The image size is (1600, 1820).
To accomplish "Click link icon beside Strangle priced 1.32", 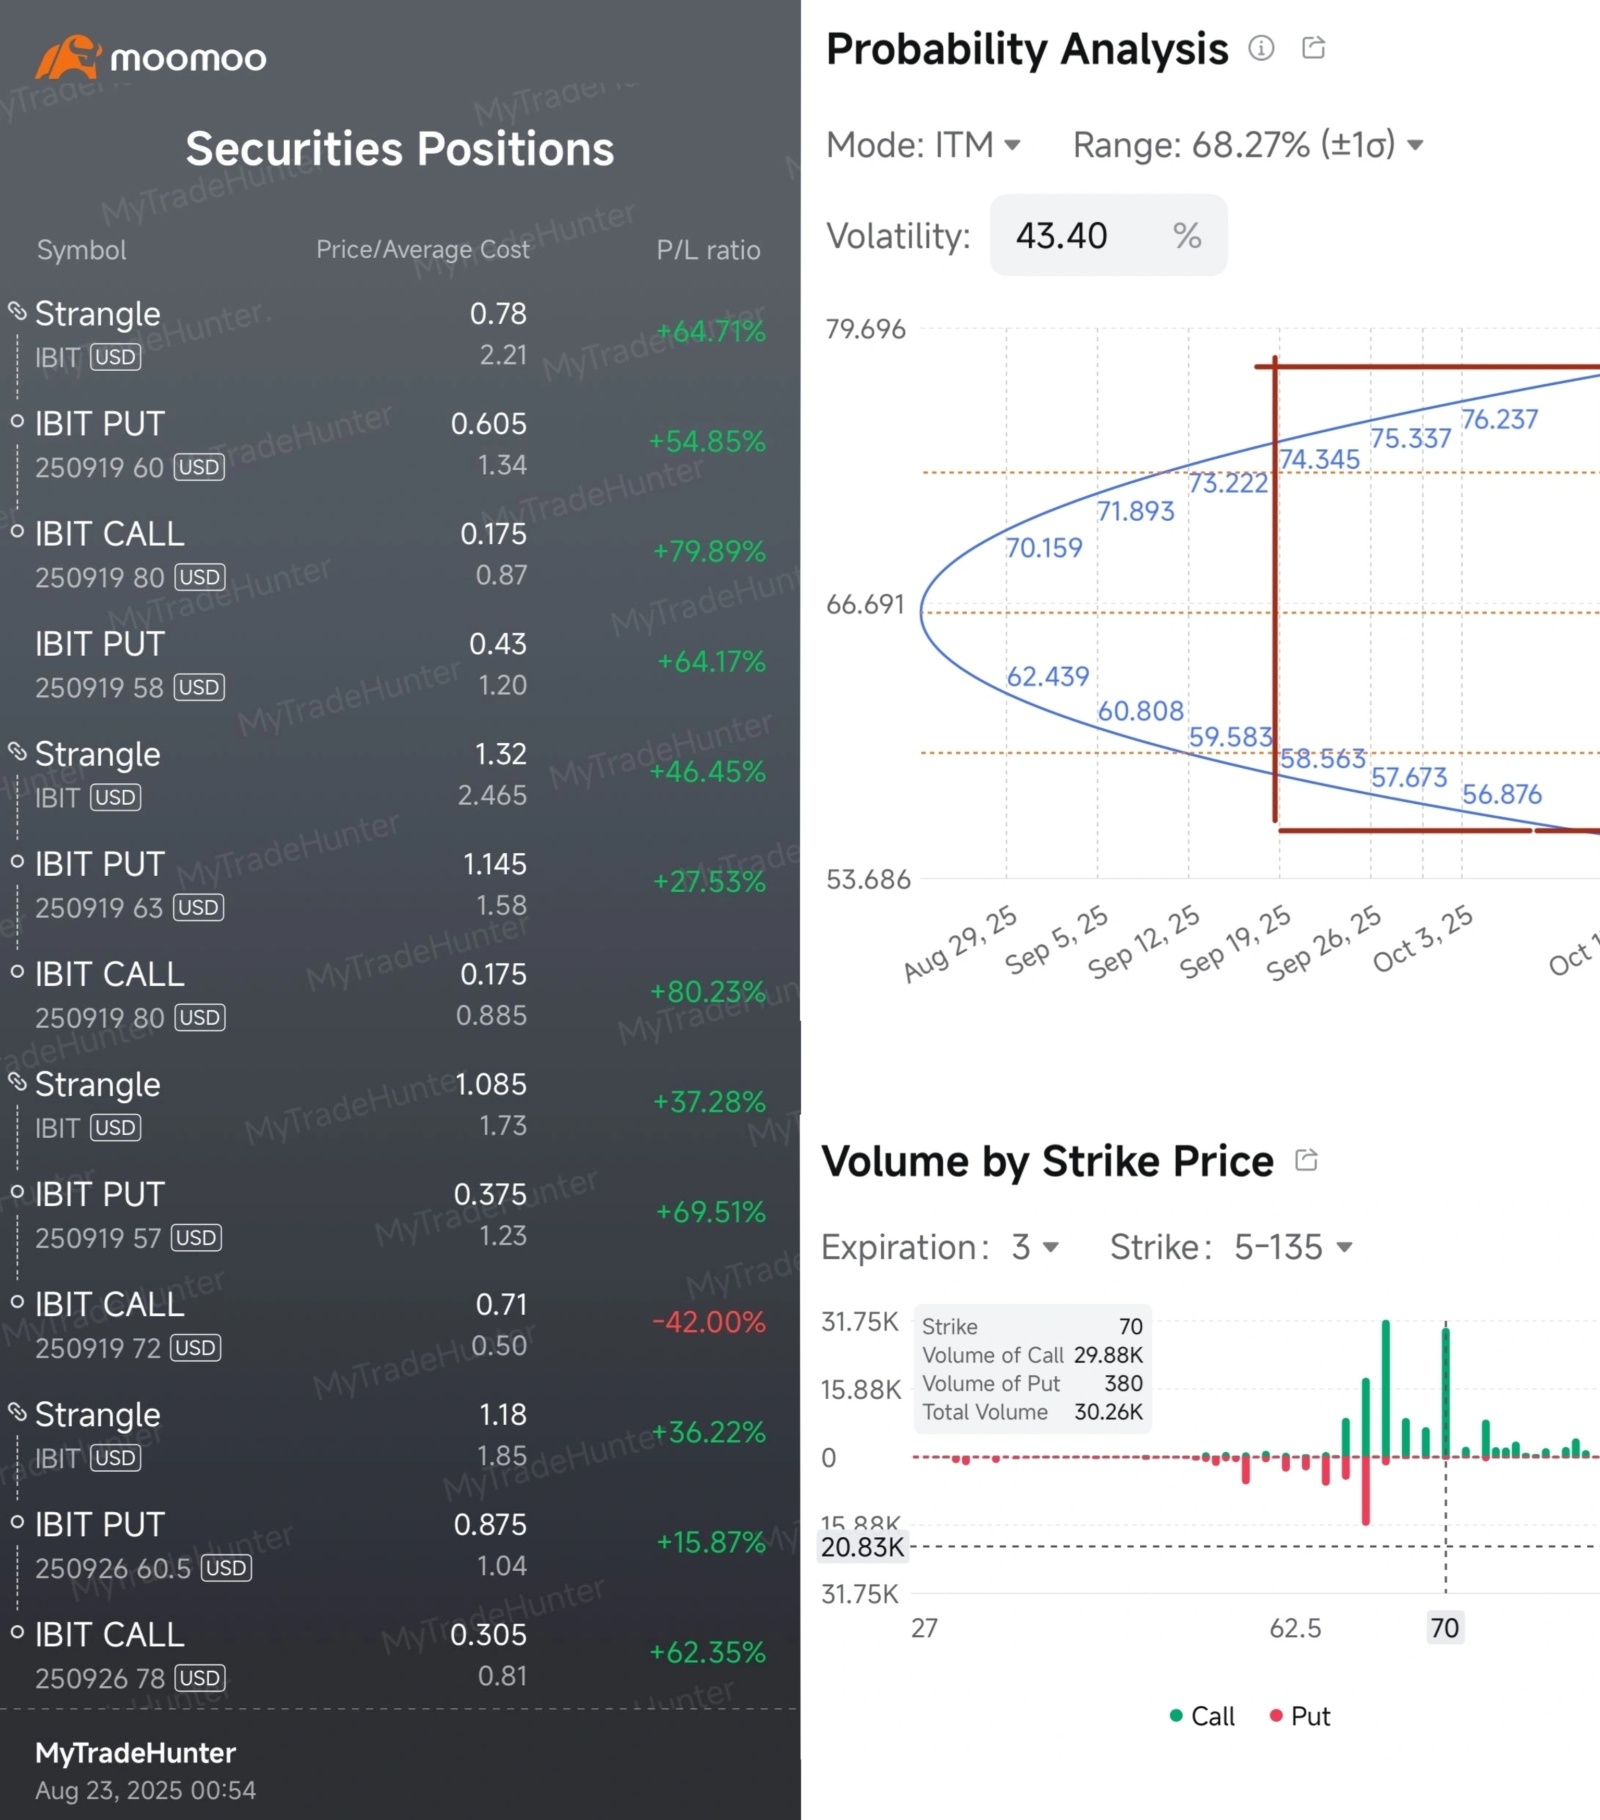I will click(17, 751).
